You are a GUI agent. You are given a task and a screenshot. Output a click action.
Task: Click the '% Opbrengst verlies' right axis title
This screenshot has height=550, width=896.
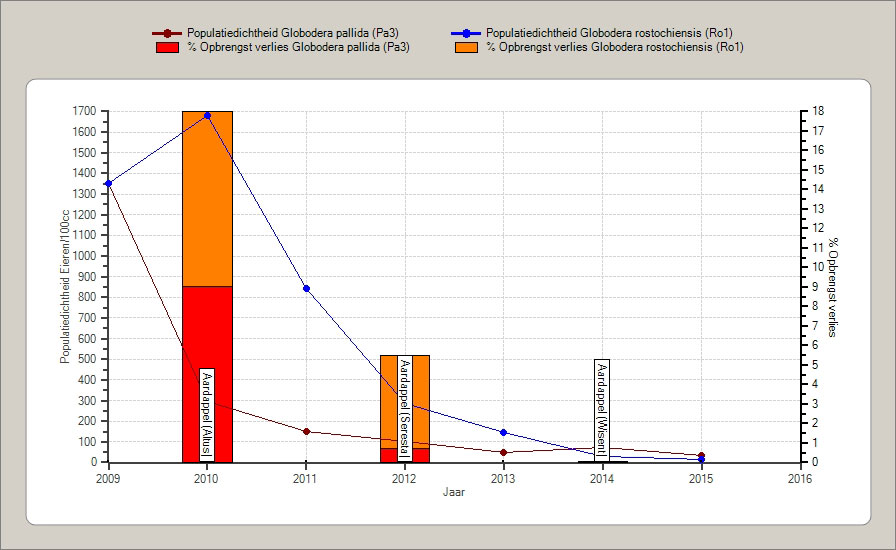(832, 287)
